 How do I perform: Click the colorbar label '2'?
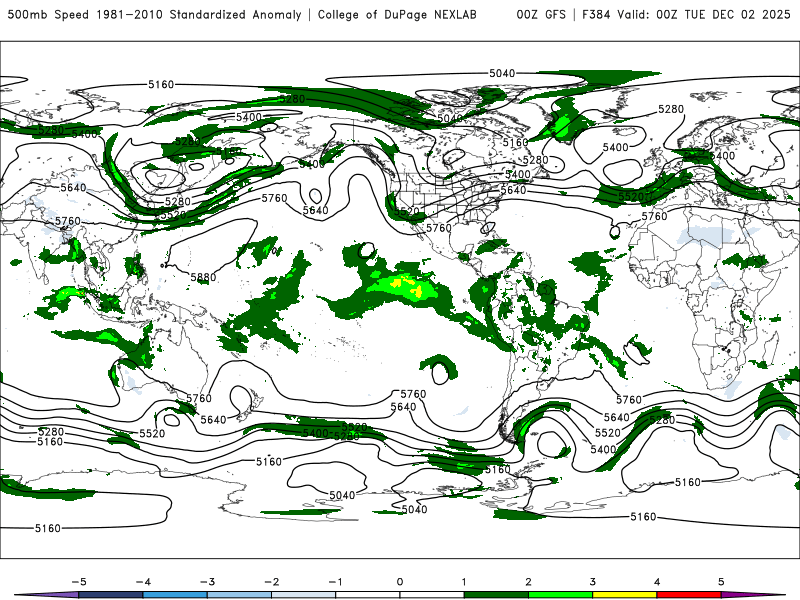click(x=528, y=582)
